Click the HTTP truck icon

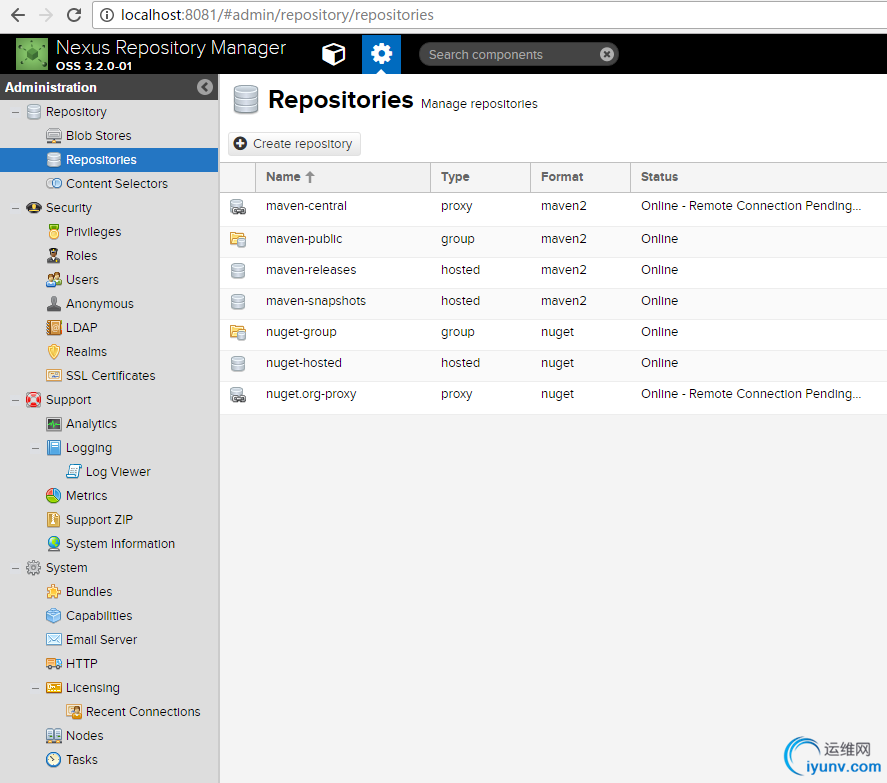[54, 664]
